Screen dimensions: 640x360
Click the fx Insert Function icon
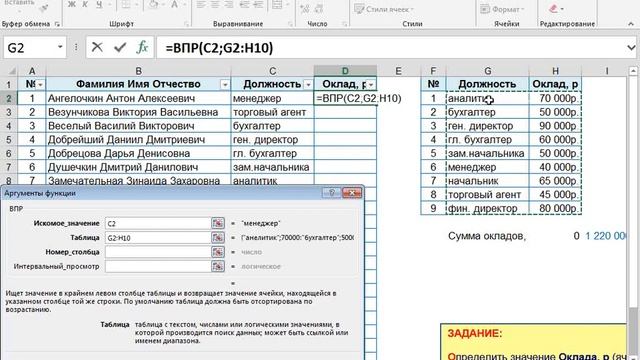coord(142,47)
